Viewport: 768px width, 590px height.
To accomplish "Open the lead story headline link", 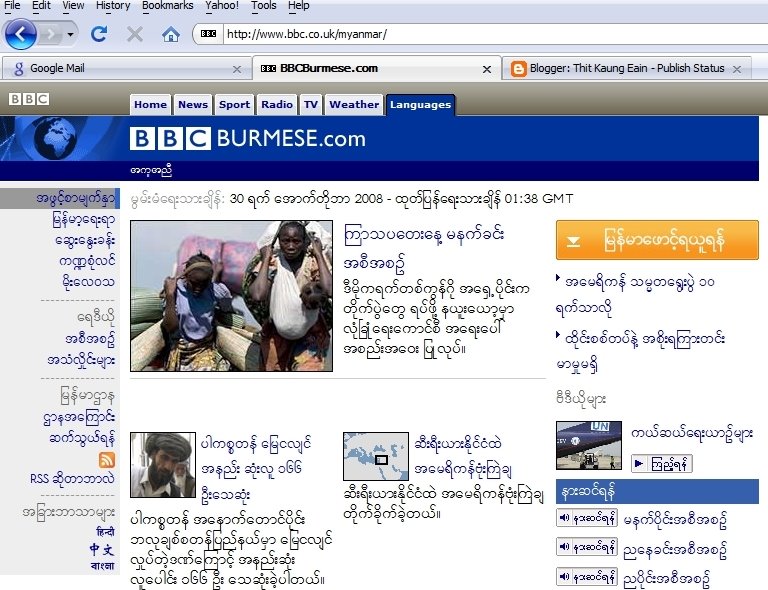I will point(424,248).
